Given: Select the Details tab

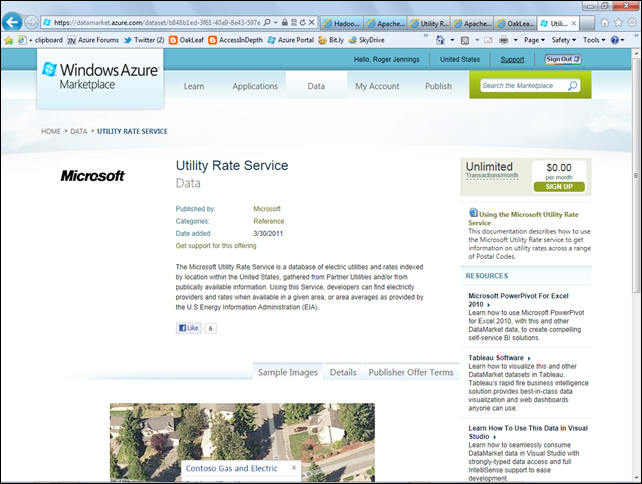Looking at the screenshot, I should click(343, 372).
